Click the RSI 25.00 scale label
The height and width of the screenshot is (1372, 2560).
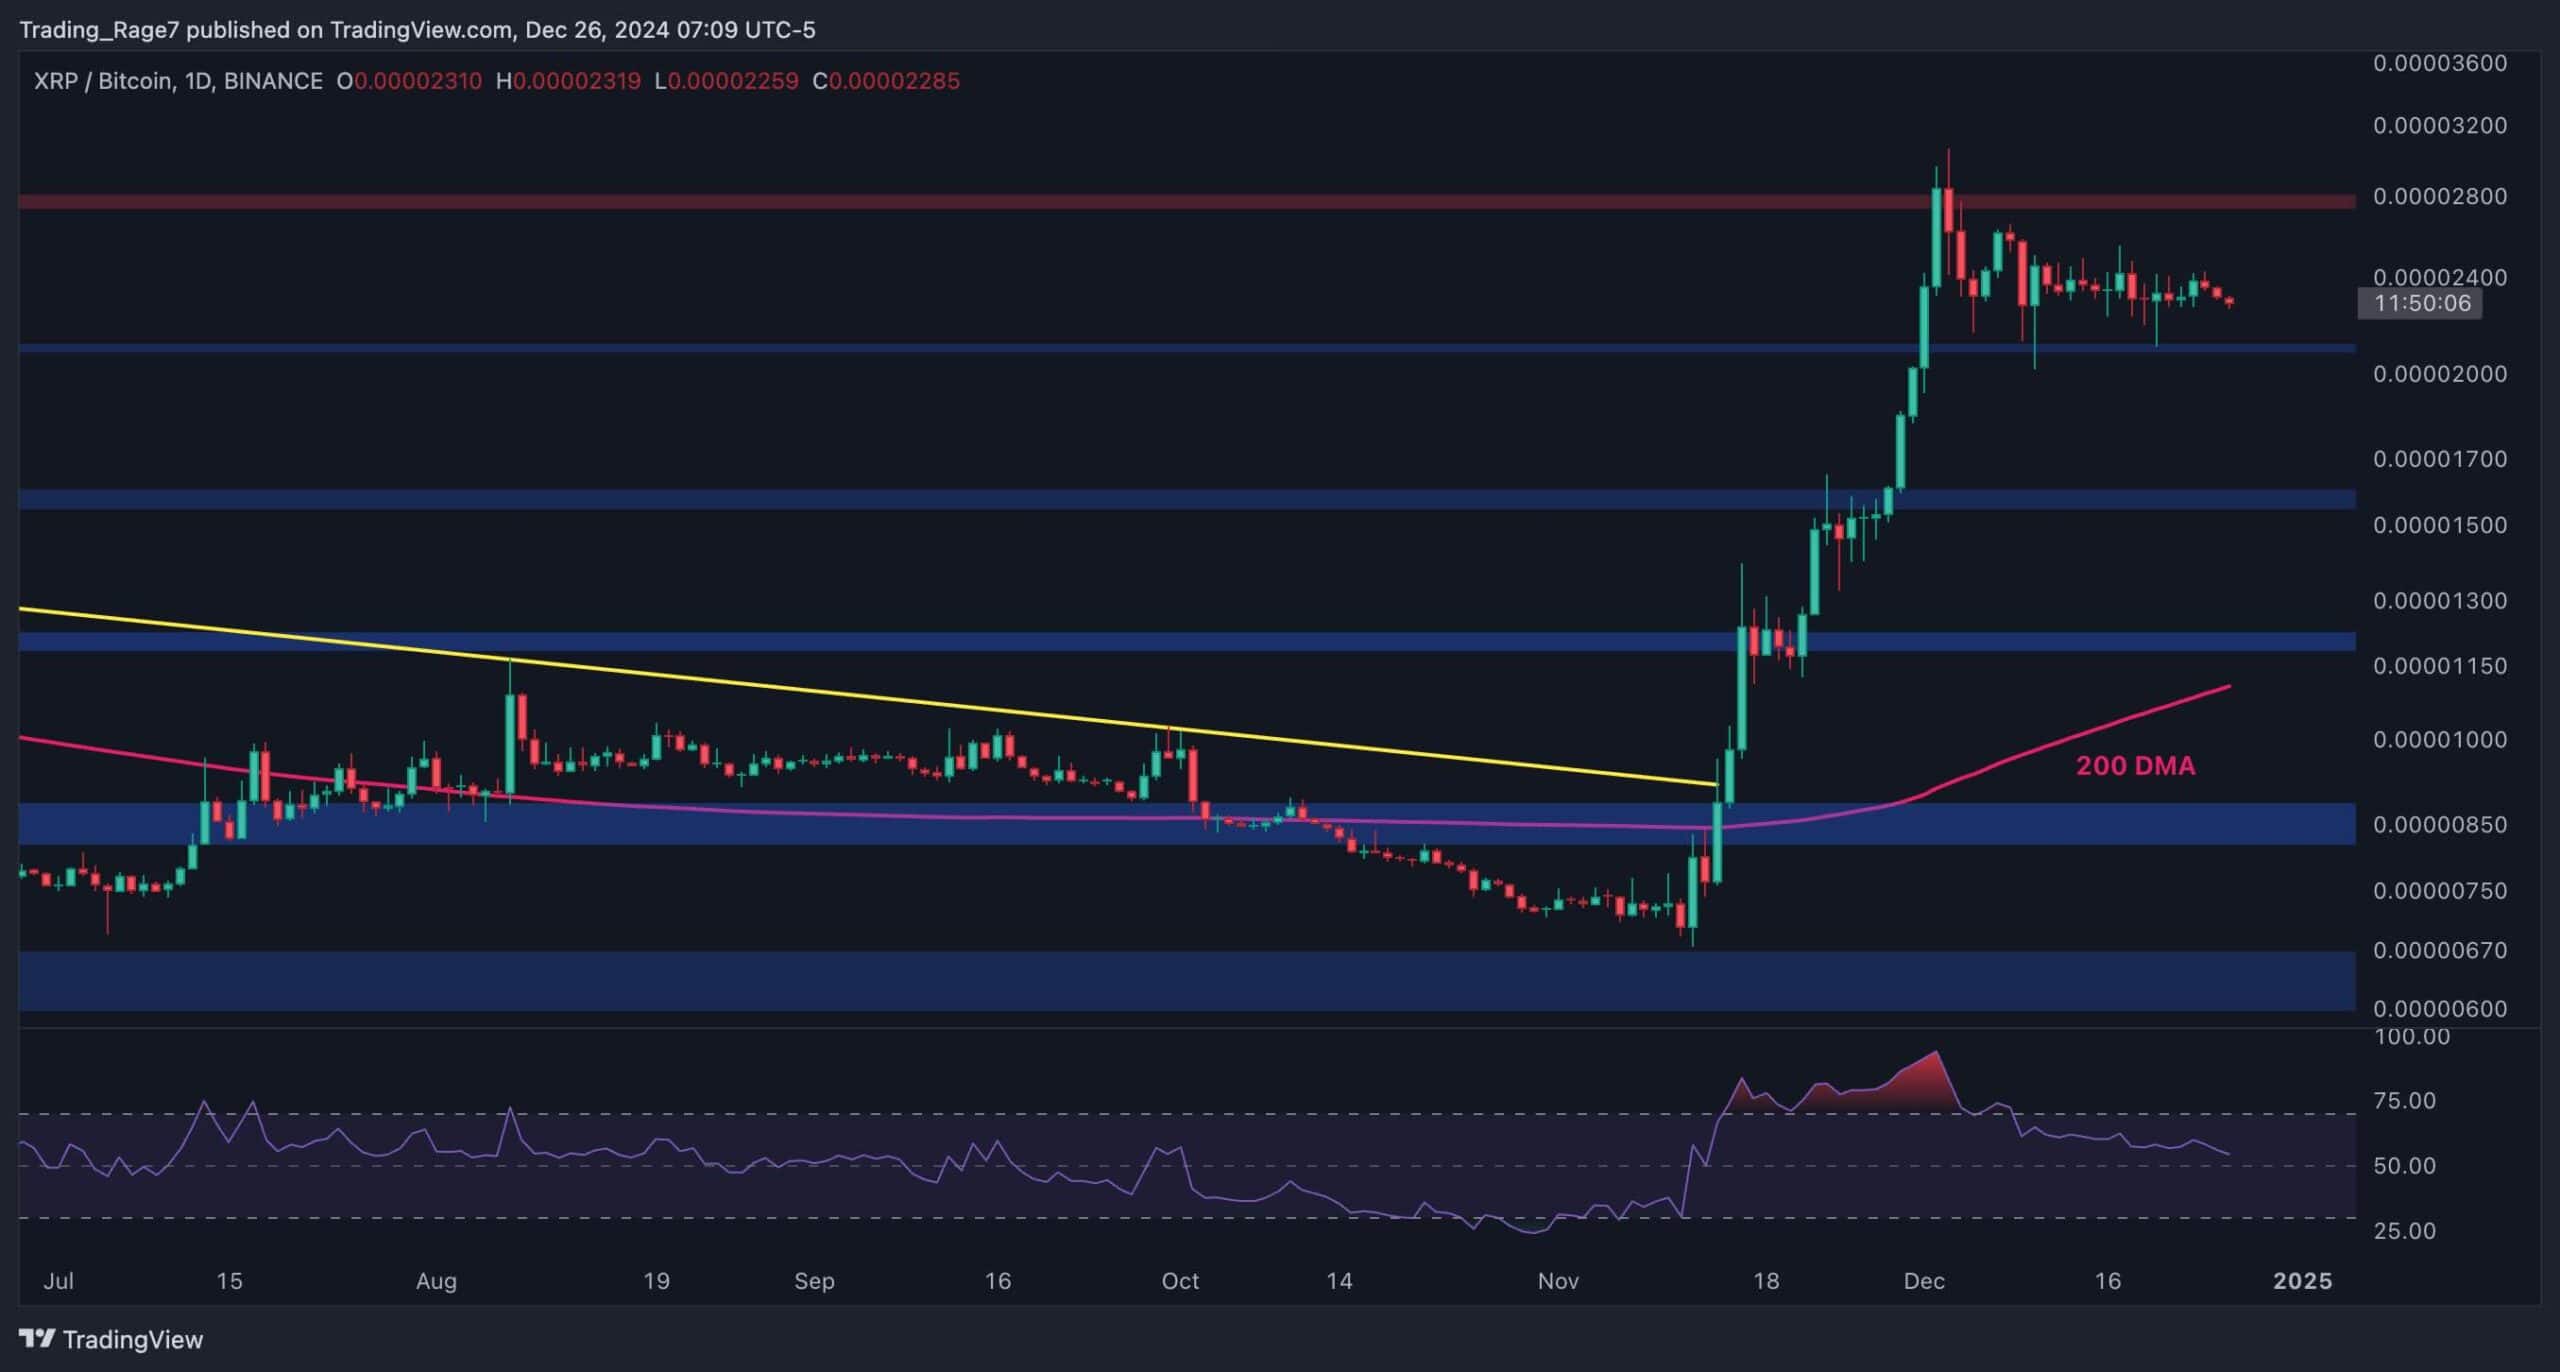(2404, 1231)
